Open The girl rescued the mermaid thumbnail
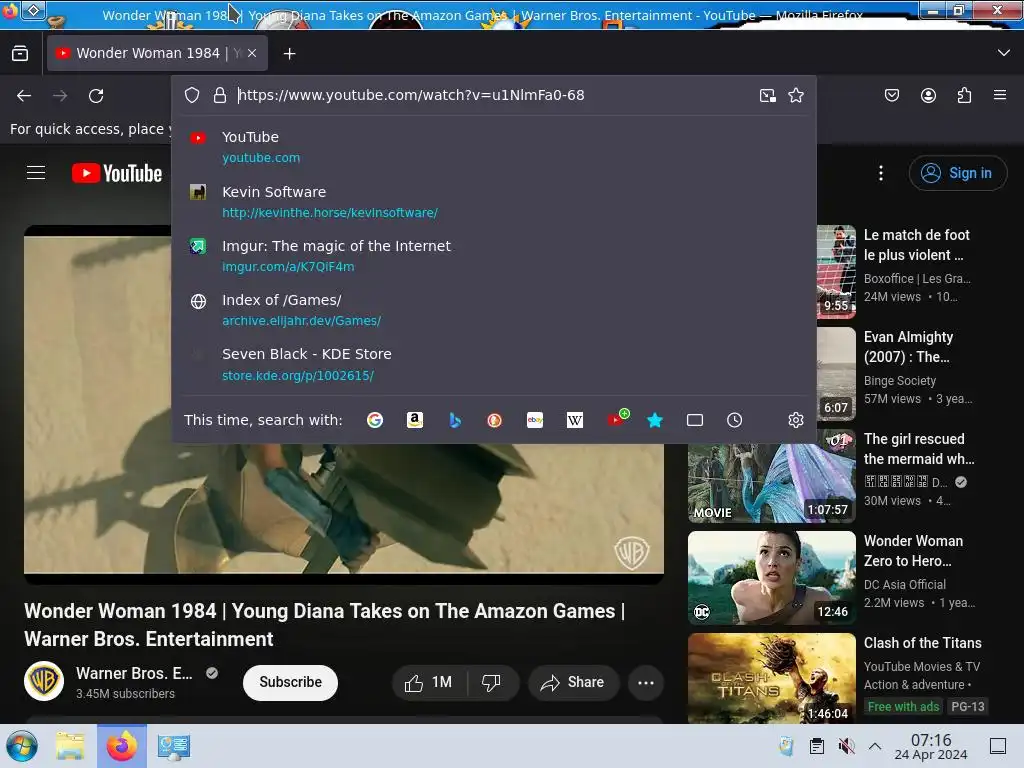This screenshot has height=768, width=1024. click(771, 483)
